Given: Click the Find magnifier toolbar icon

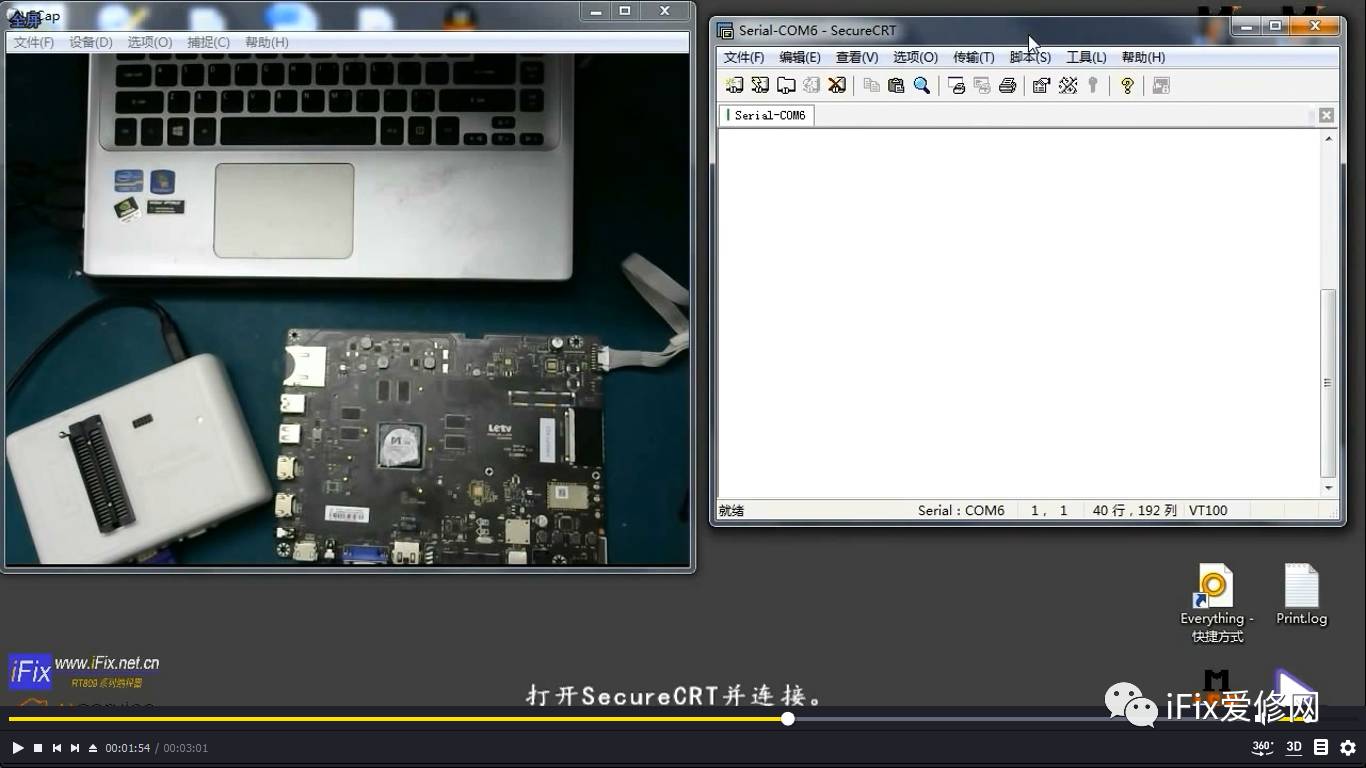Looking at the screenshot, I should pyautogui.click(x=922, y=86).
